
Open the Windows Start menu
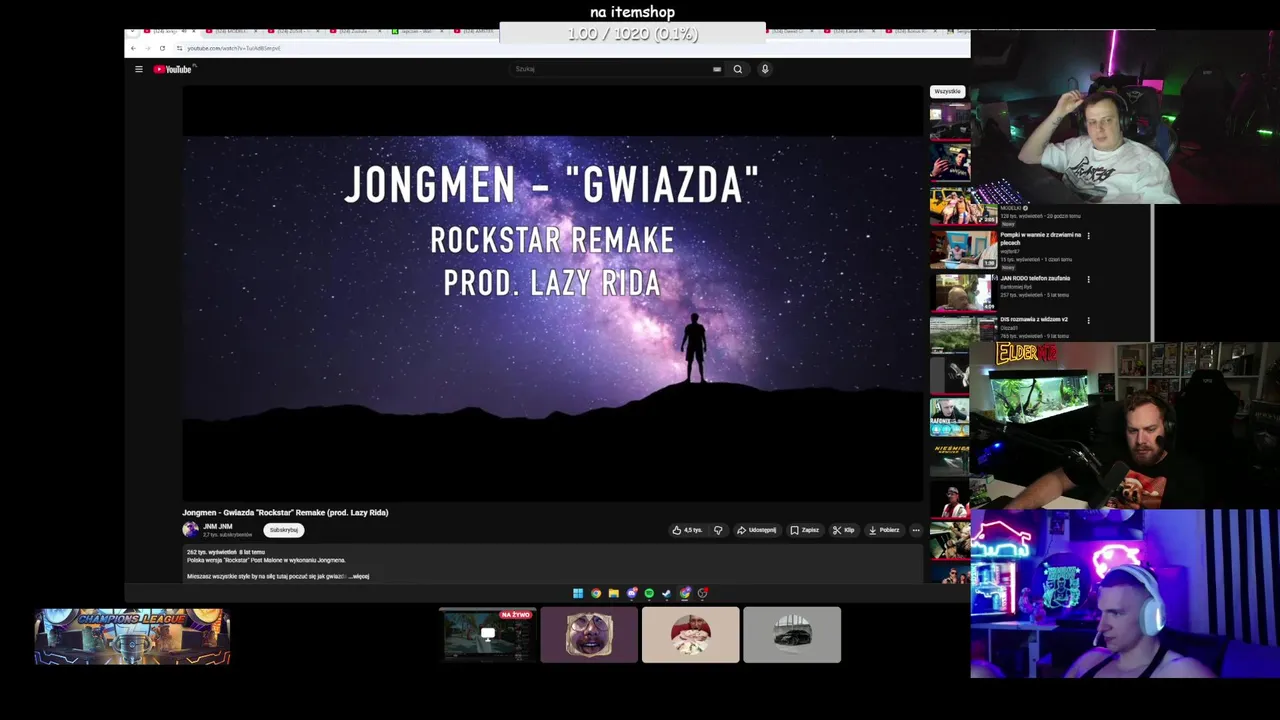pos(578,593)
